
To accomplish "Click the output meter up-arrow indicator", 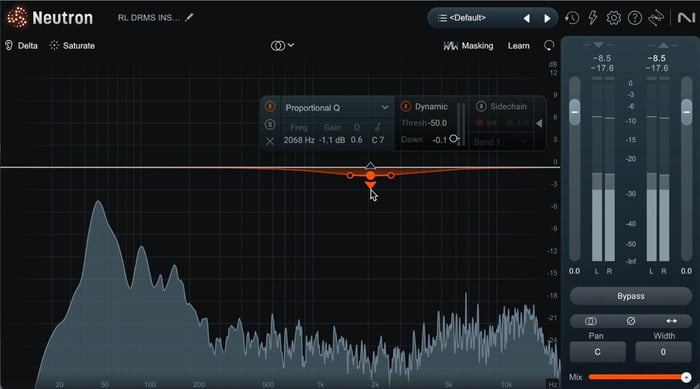I will [663, 45].
